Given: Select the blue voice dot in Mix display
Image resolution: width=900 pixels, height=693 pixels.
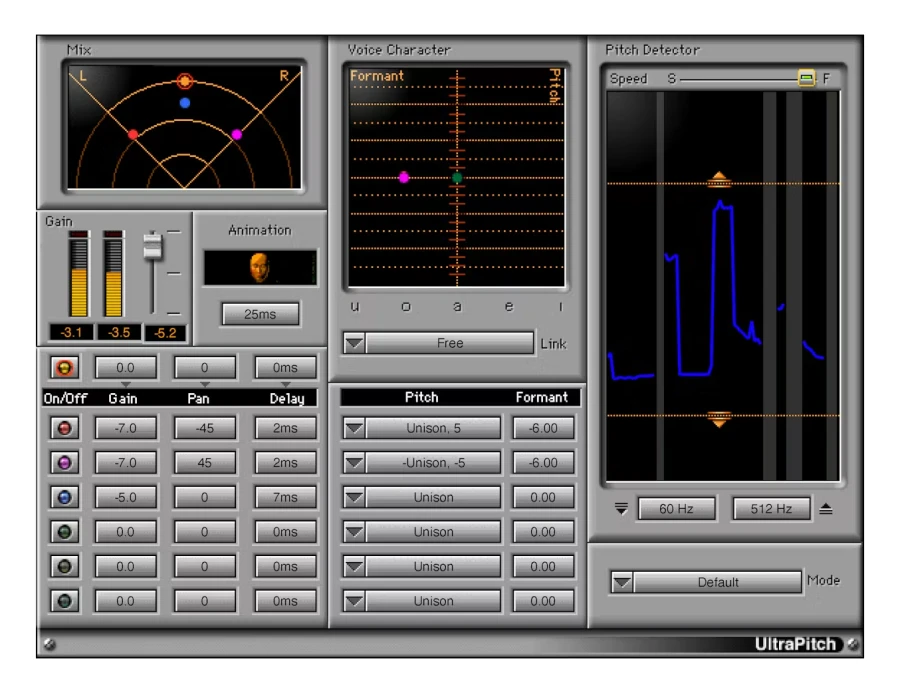Looking at the screenshot, I should click(x=184, y=103).
